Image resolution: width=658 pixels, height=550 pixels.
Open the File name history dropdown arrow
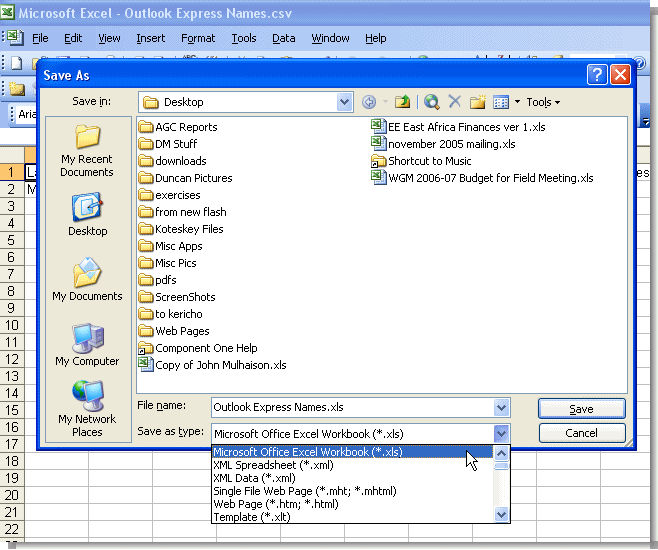[501, 407]
